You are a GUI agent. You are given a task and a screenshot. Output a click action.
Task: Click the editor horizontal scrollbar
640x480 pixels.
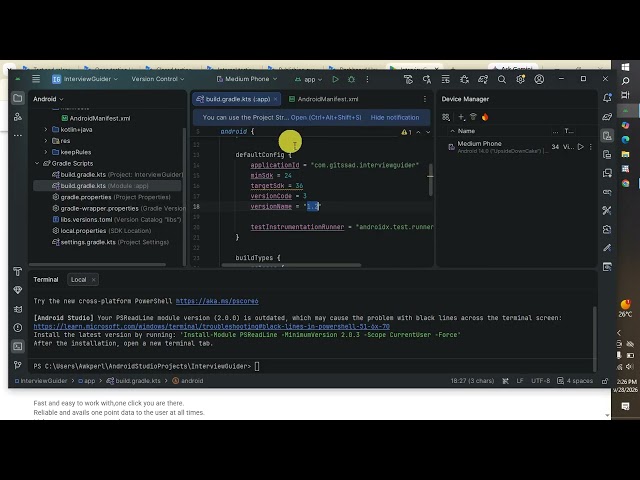291,265
